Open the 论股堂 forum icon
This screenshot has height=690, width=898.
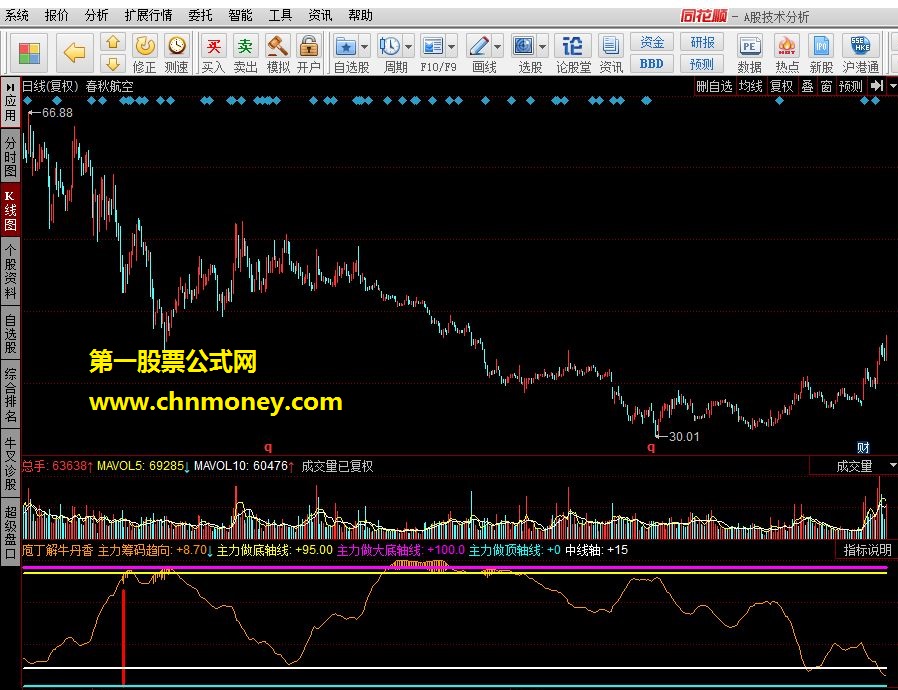click(x=573, y=46)
